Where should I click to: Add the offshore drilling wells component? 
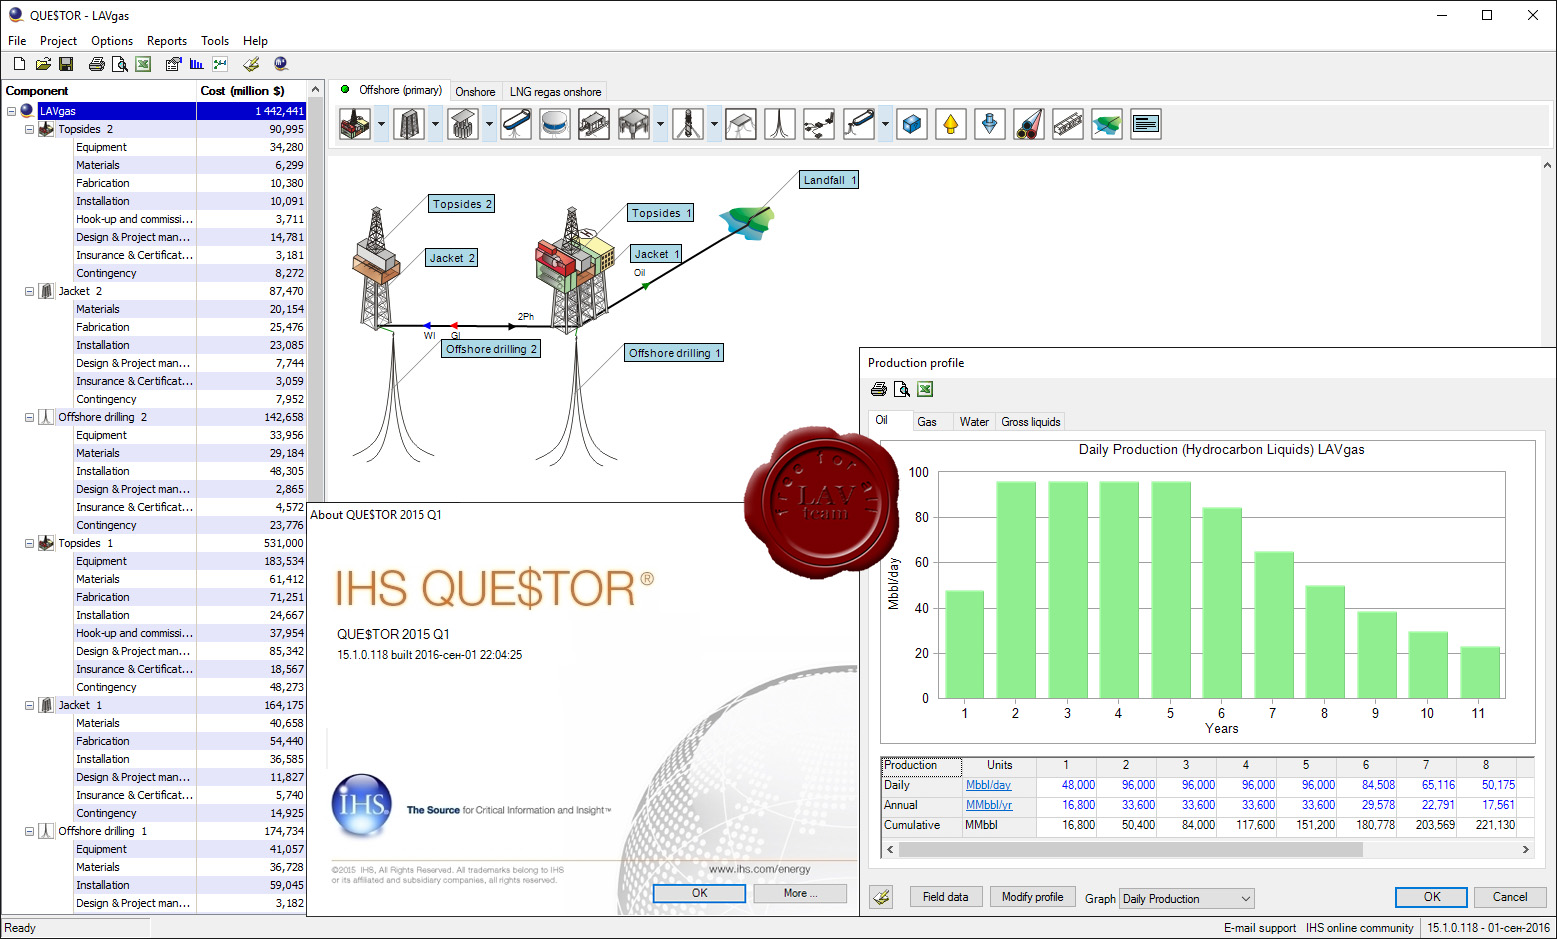pos(780,125)
